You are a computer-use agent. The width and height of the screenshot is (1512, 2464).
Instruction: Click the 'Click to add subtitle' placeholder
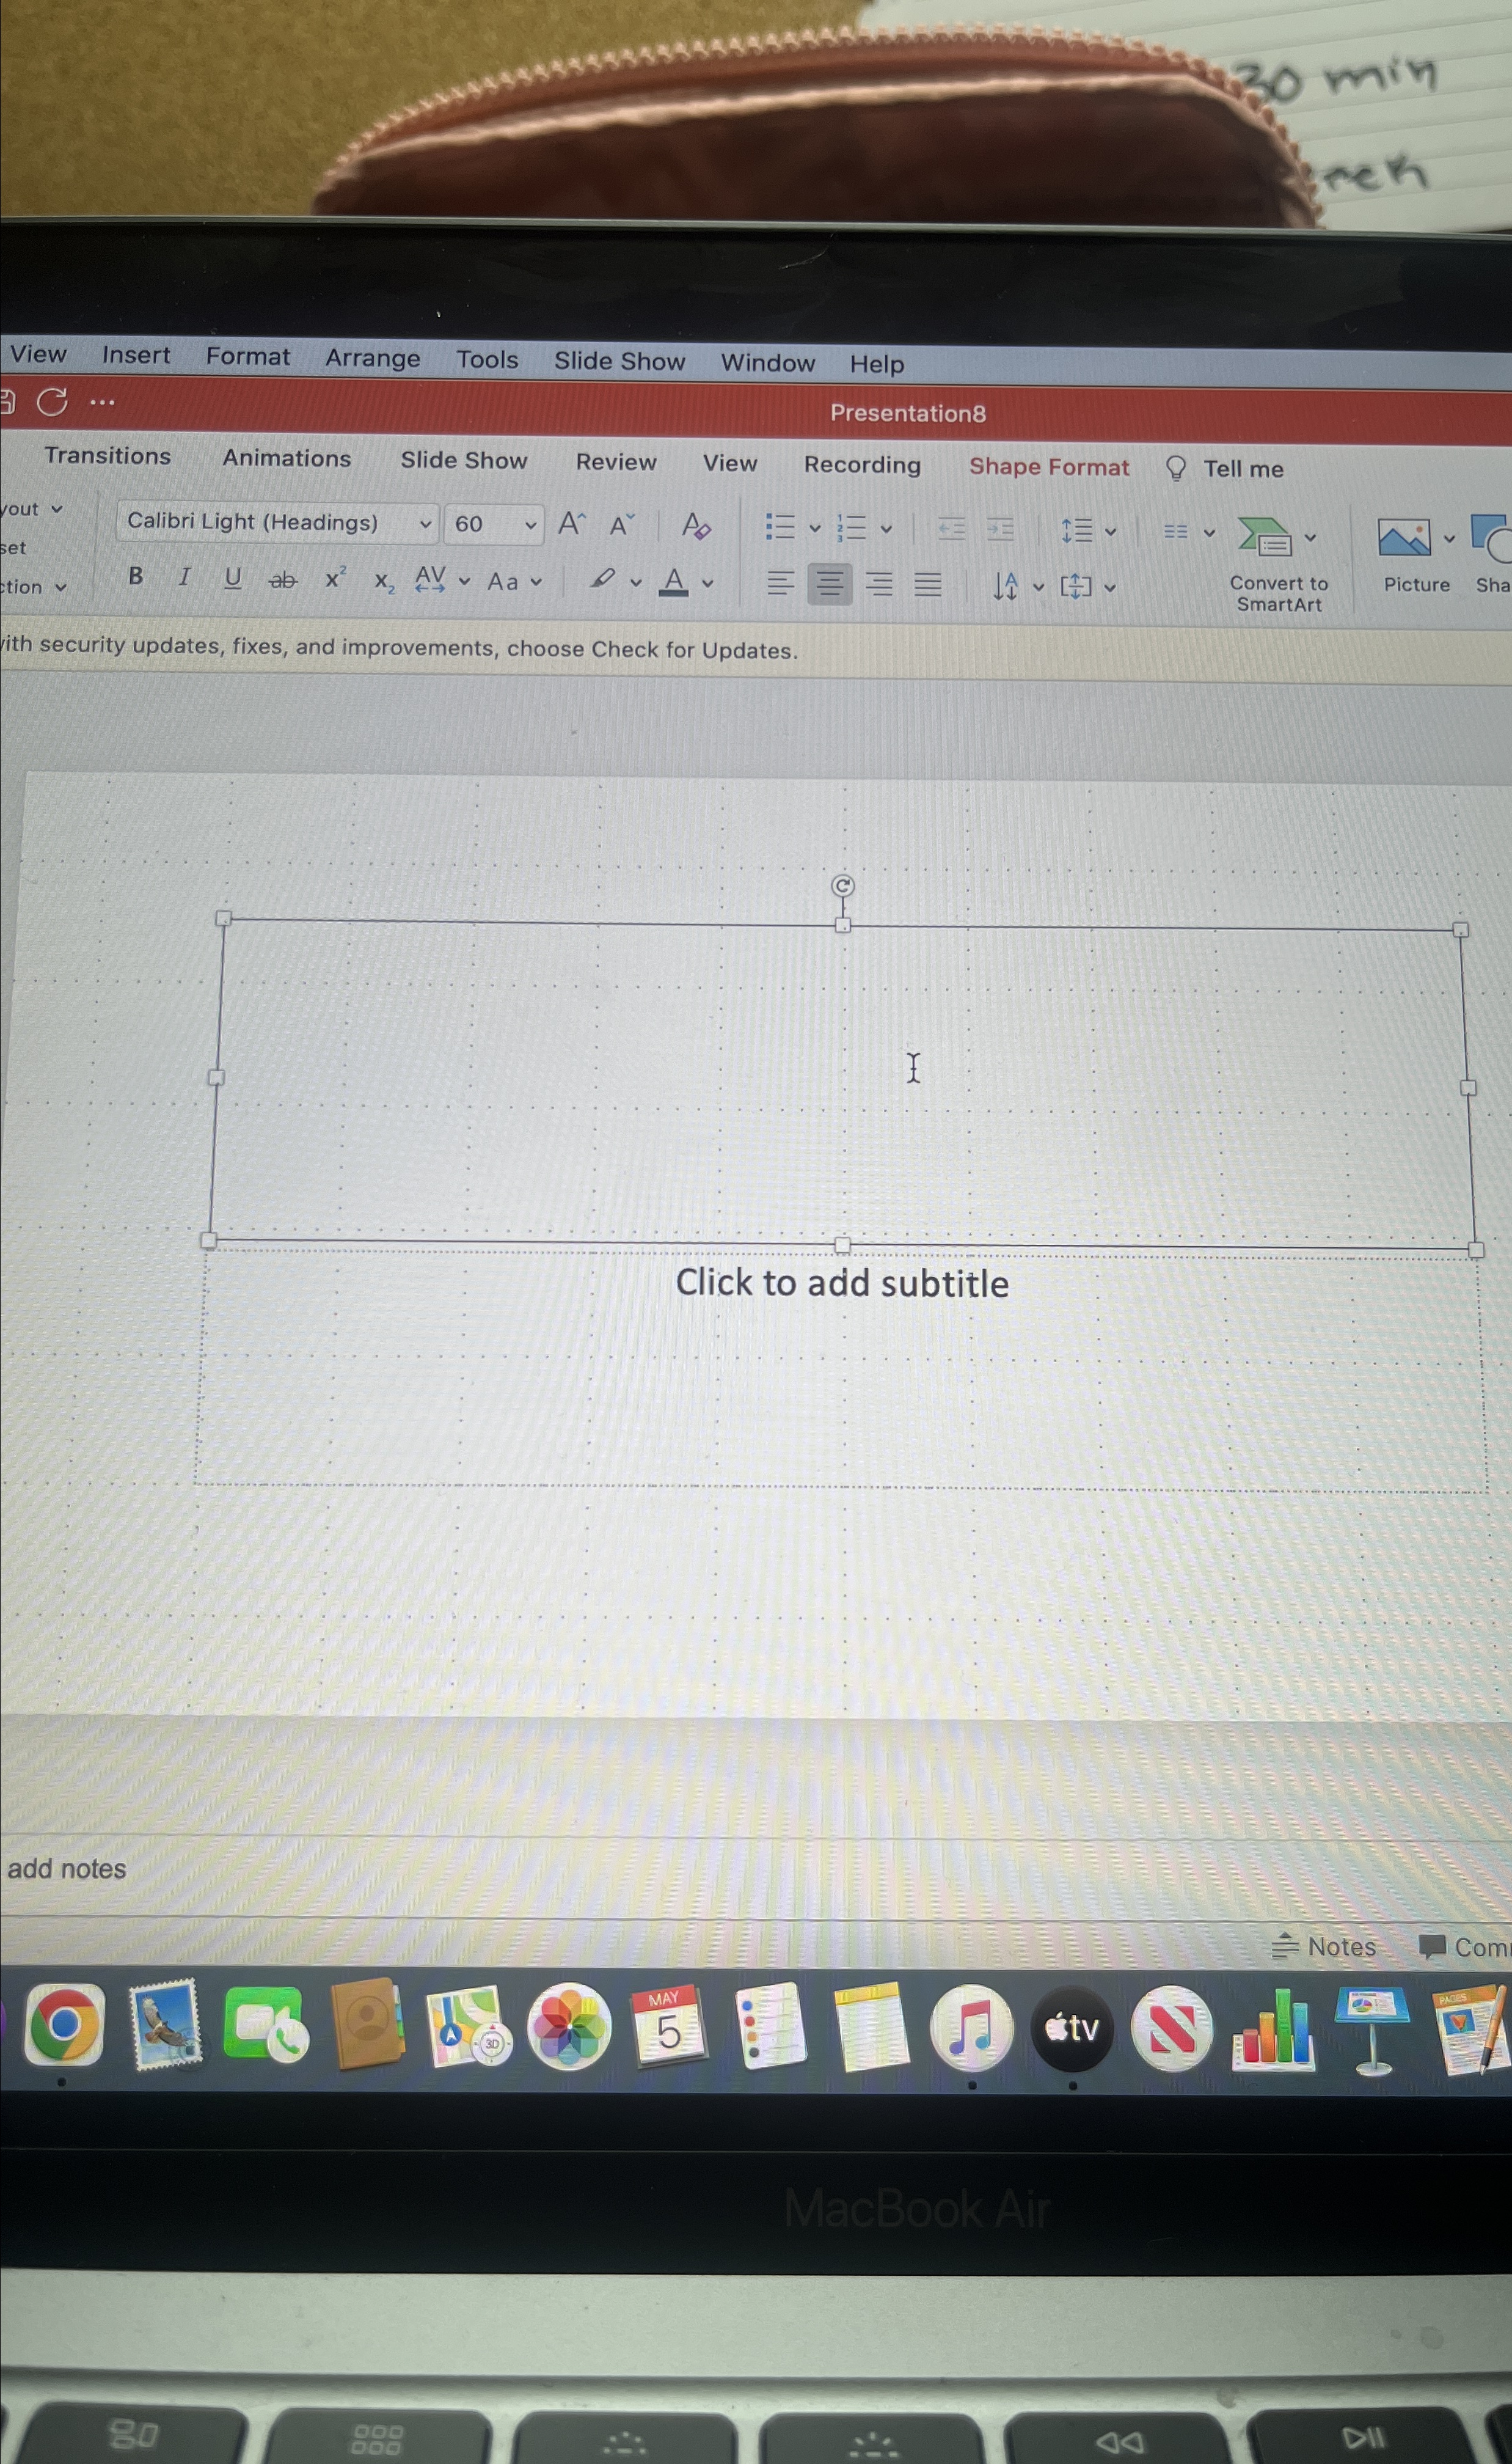841,1283
